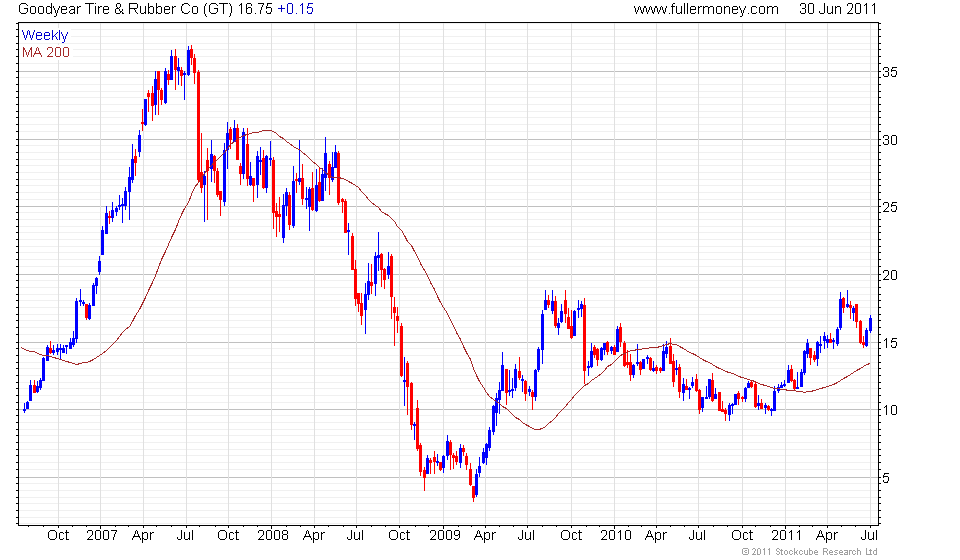The image size is (960, 560).
Task: Select the Weekly timeframe label
Action: pyautogui.click(x=45, y=35)
